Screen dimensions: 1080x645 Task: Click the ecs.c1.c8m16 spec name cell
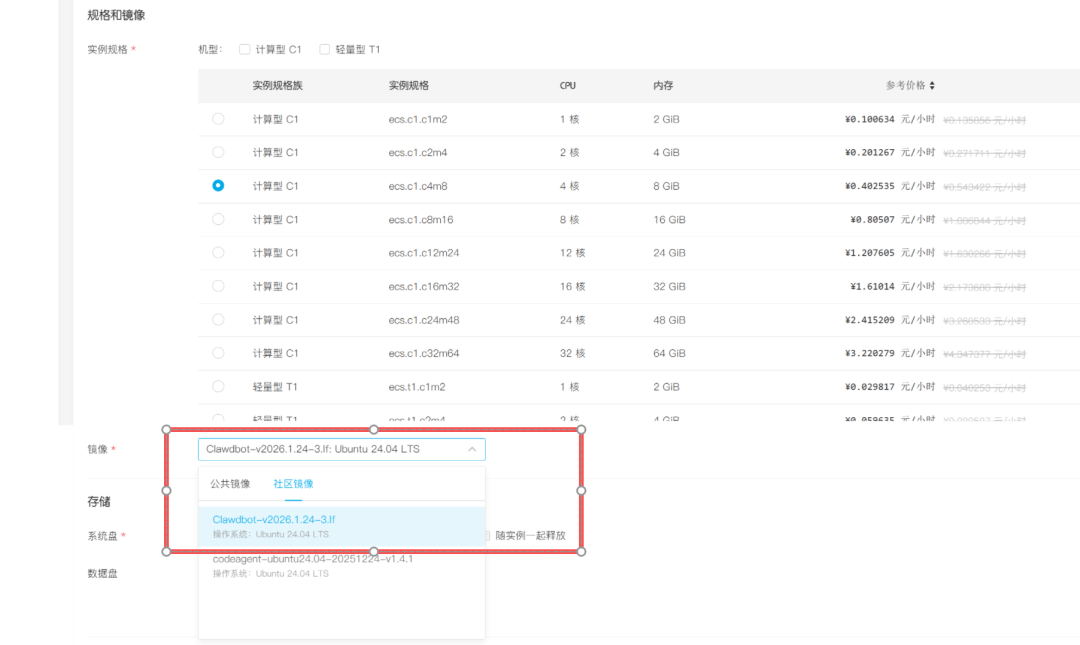[421, 220]
